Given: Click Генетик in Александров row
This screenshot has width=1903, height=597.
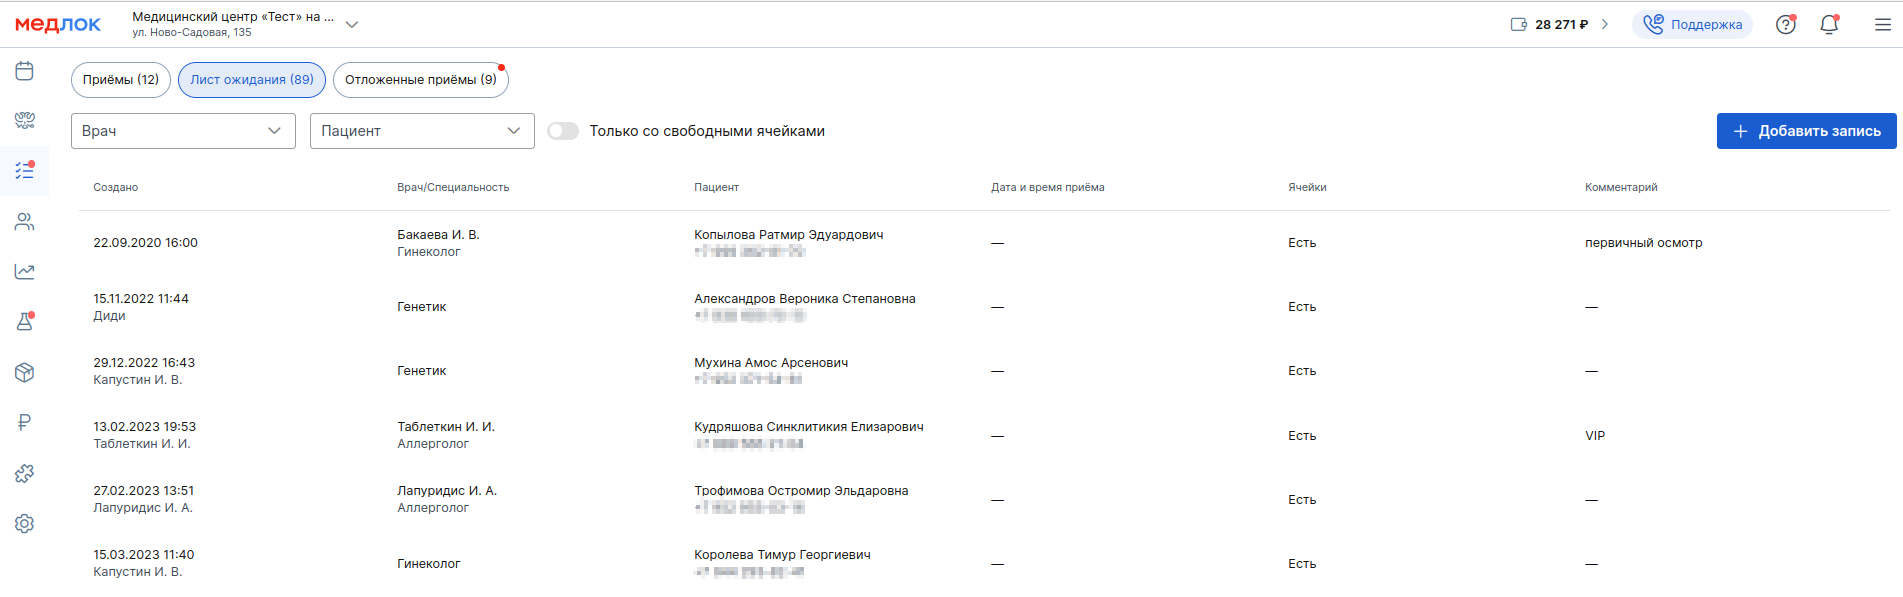Looking at the screenshot, I should (x=421, y=307).
